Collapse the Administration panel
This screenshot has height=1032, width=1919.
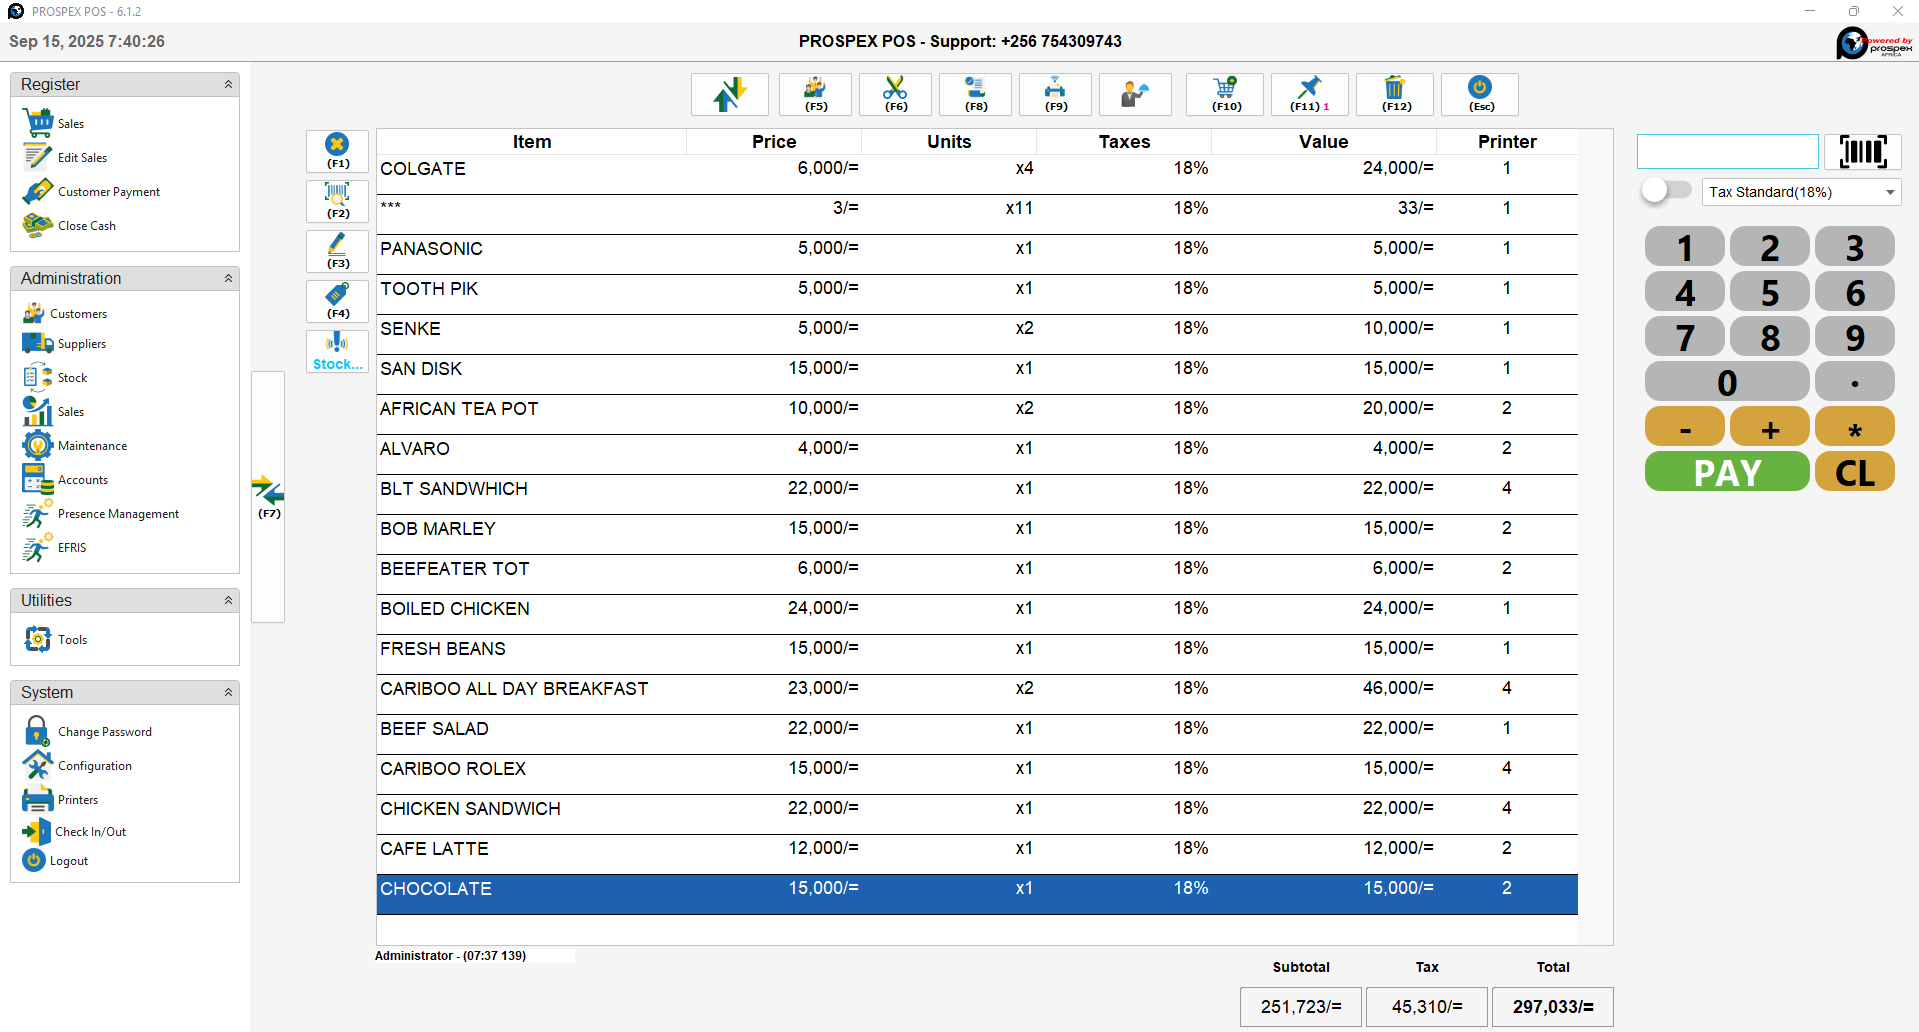pyautogui.click(x=230, y=279)
